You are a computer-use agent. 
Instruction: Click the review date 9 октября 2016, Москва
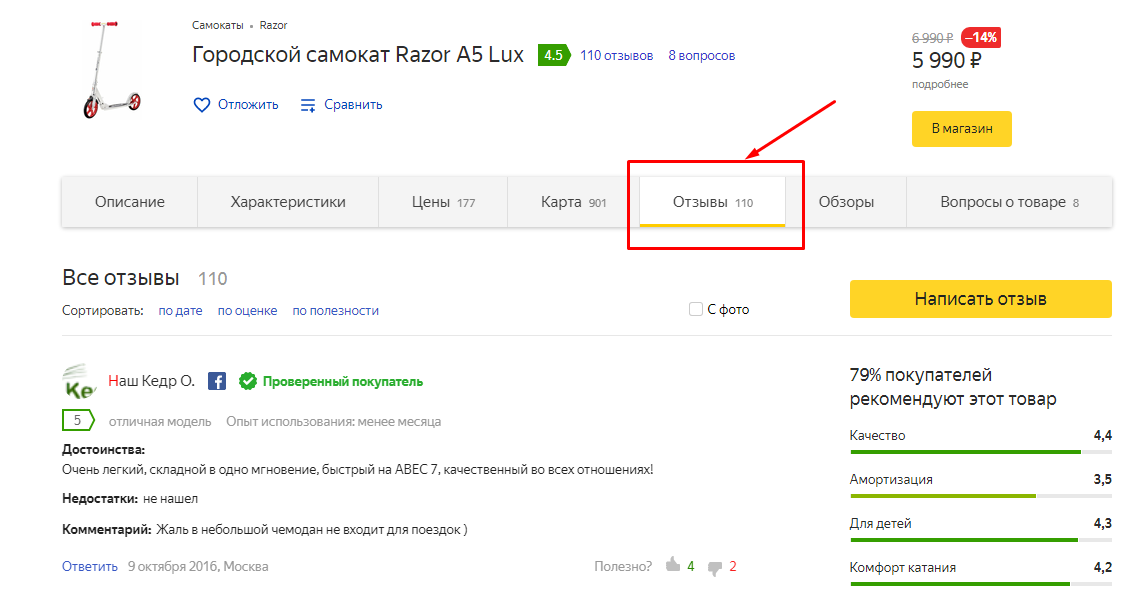pyautogui.click(x=198, y=566)
